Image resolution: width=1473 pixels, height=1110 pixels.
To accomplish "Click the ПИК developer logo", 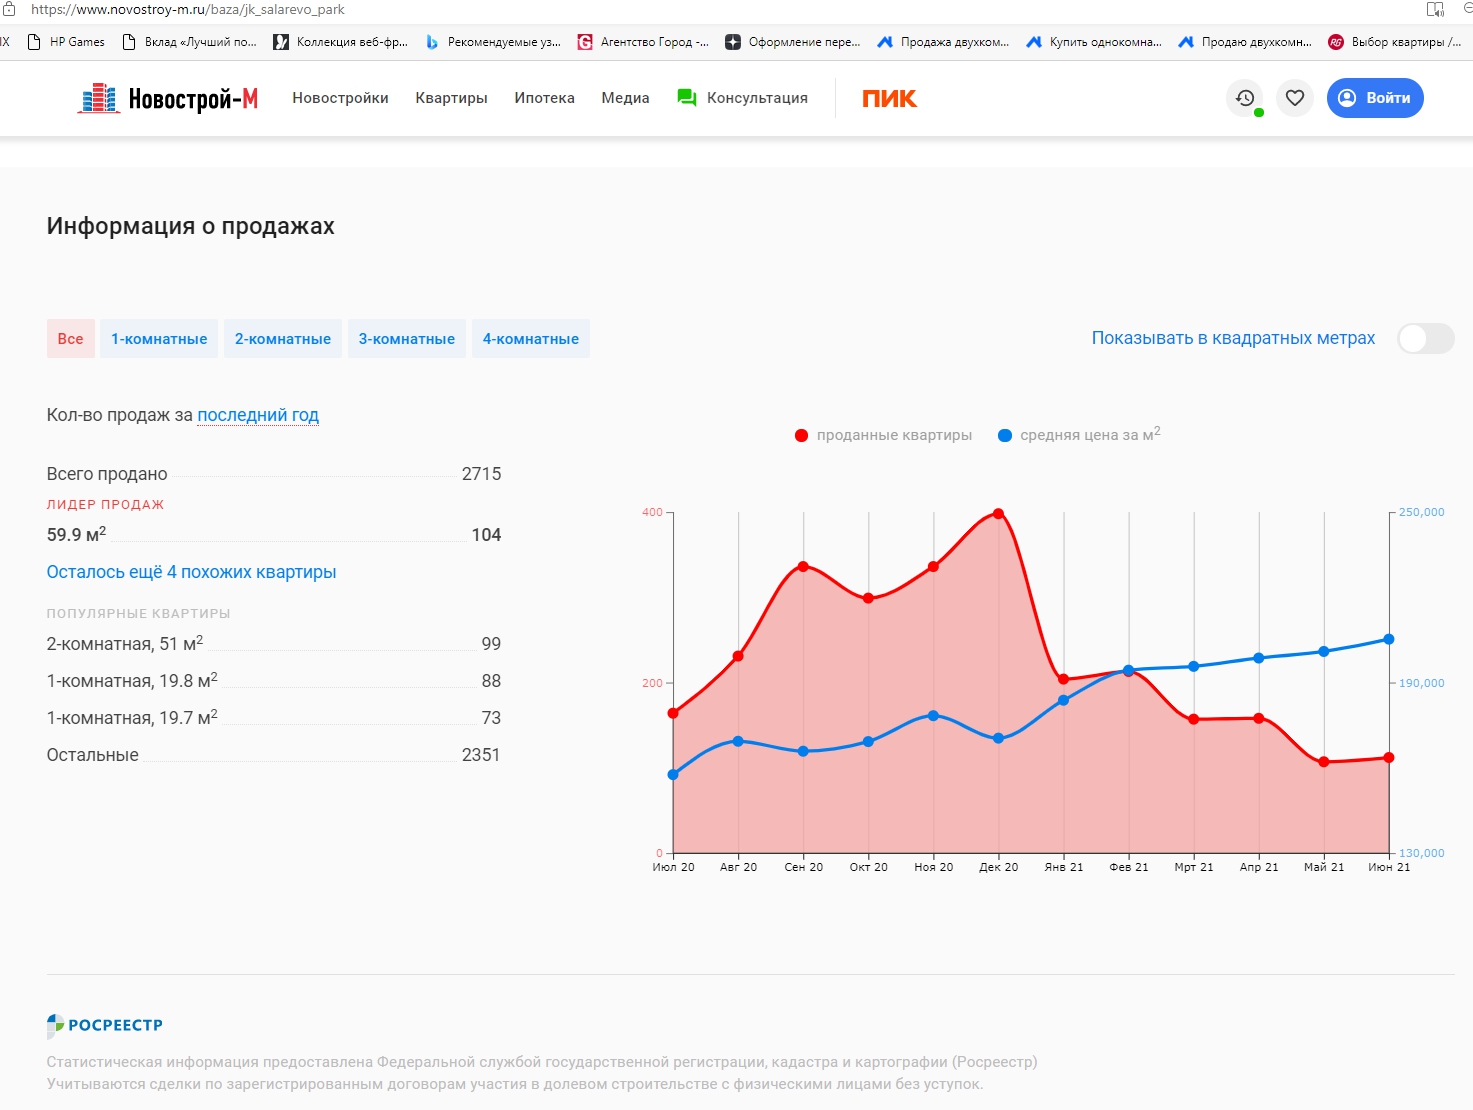I will click(x=889, y=98).
